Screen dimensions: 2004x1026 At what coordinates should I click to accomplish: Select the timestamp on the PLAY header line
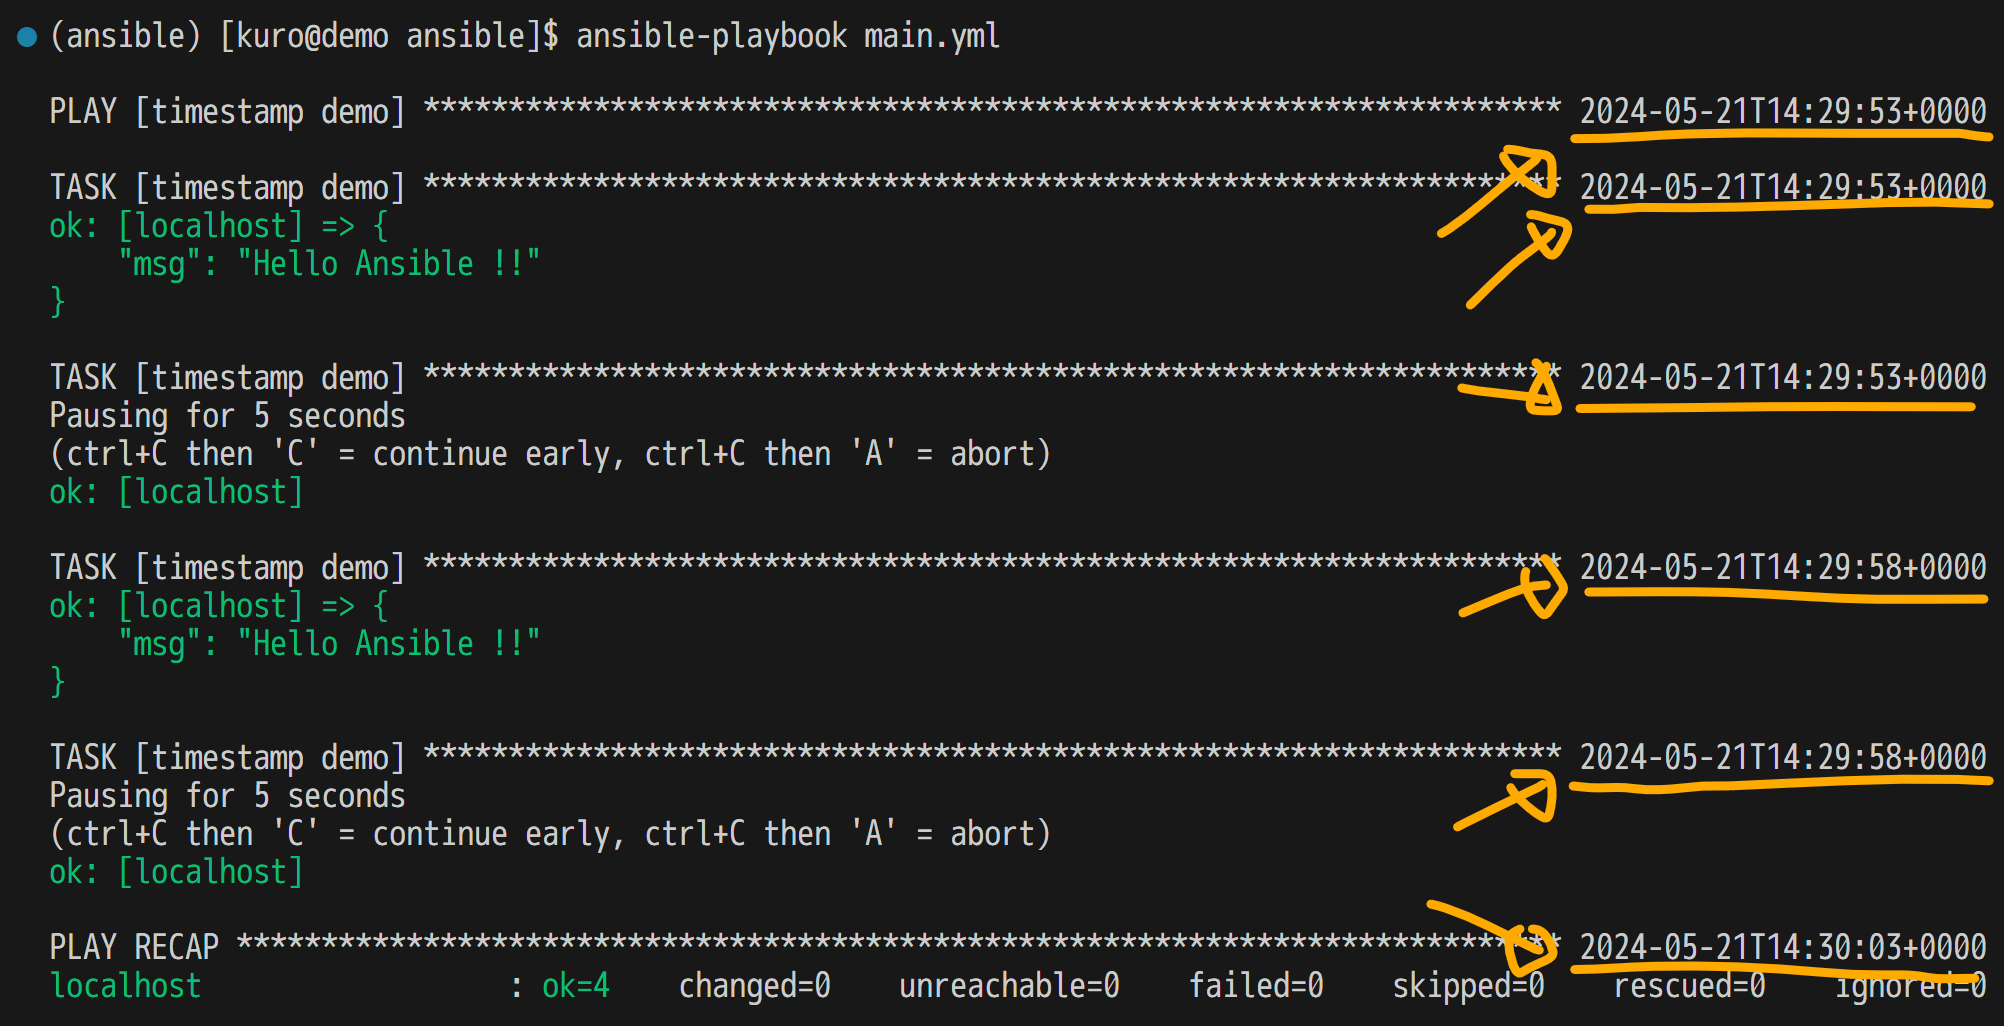(x=1782, y=111)
